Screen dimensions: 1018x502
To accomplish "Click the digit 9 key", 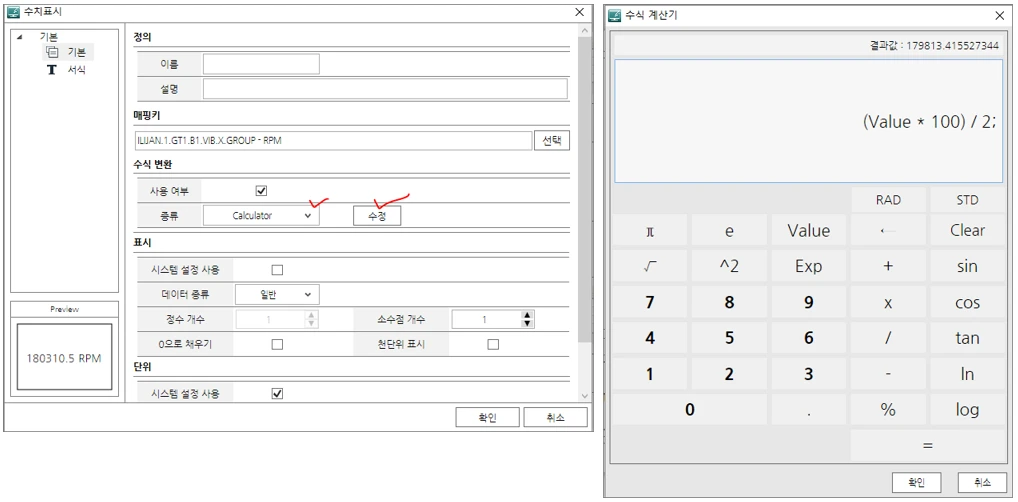I will [808, 303].
